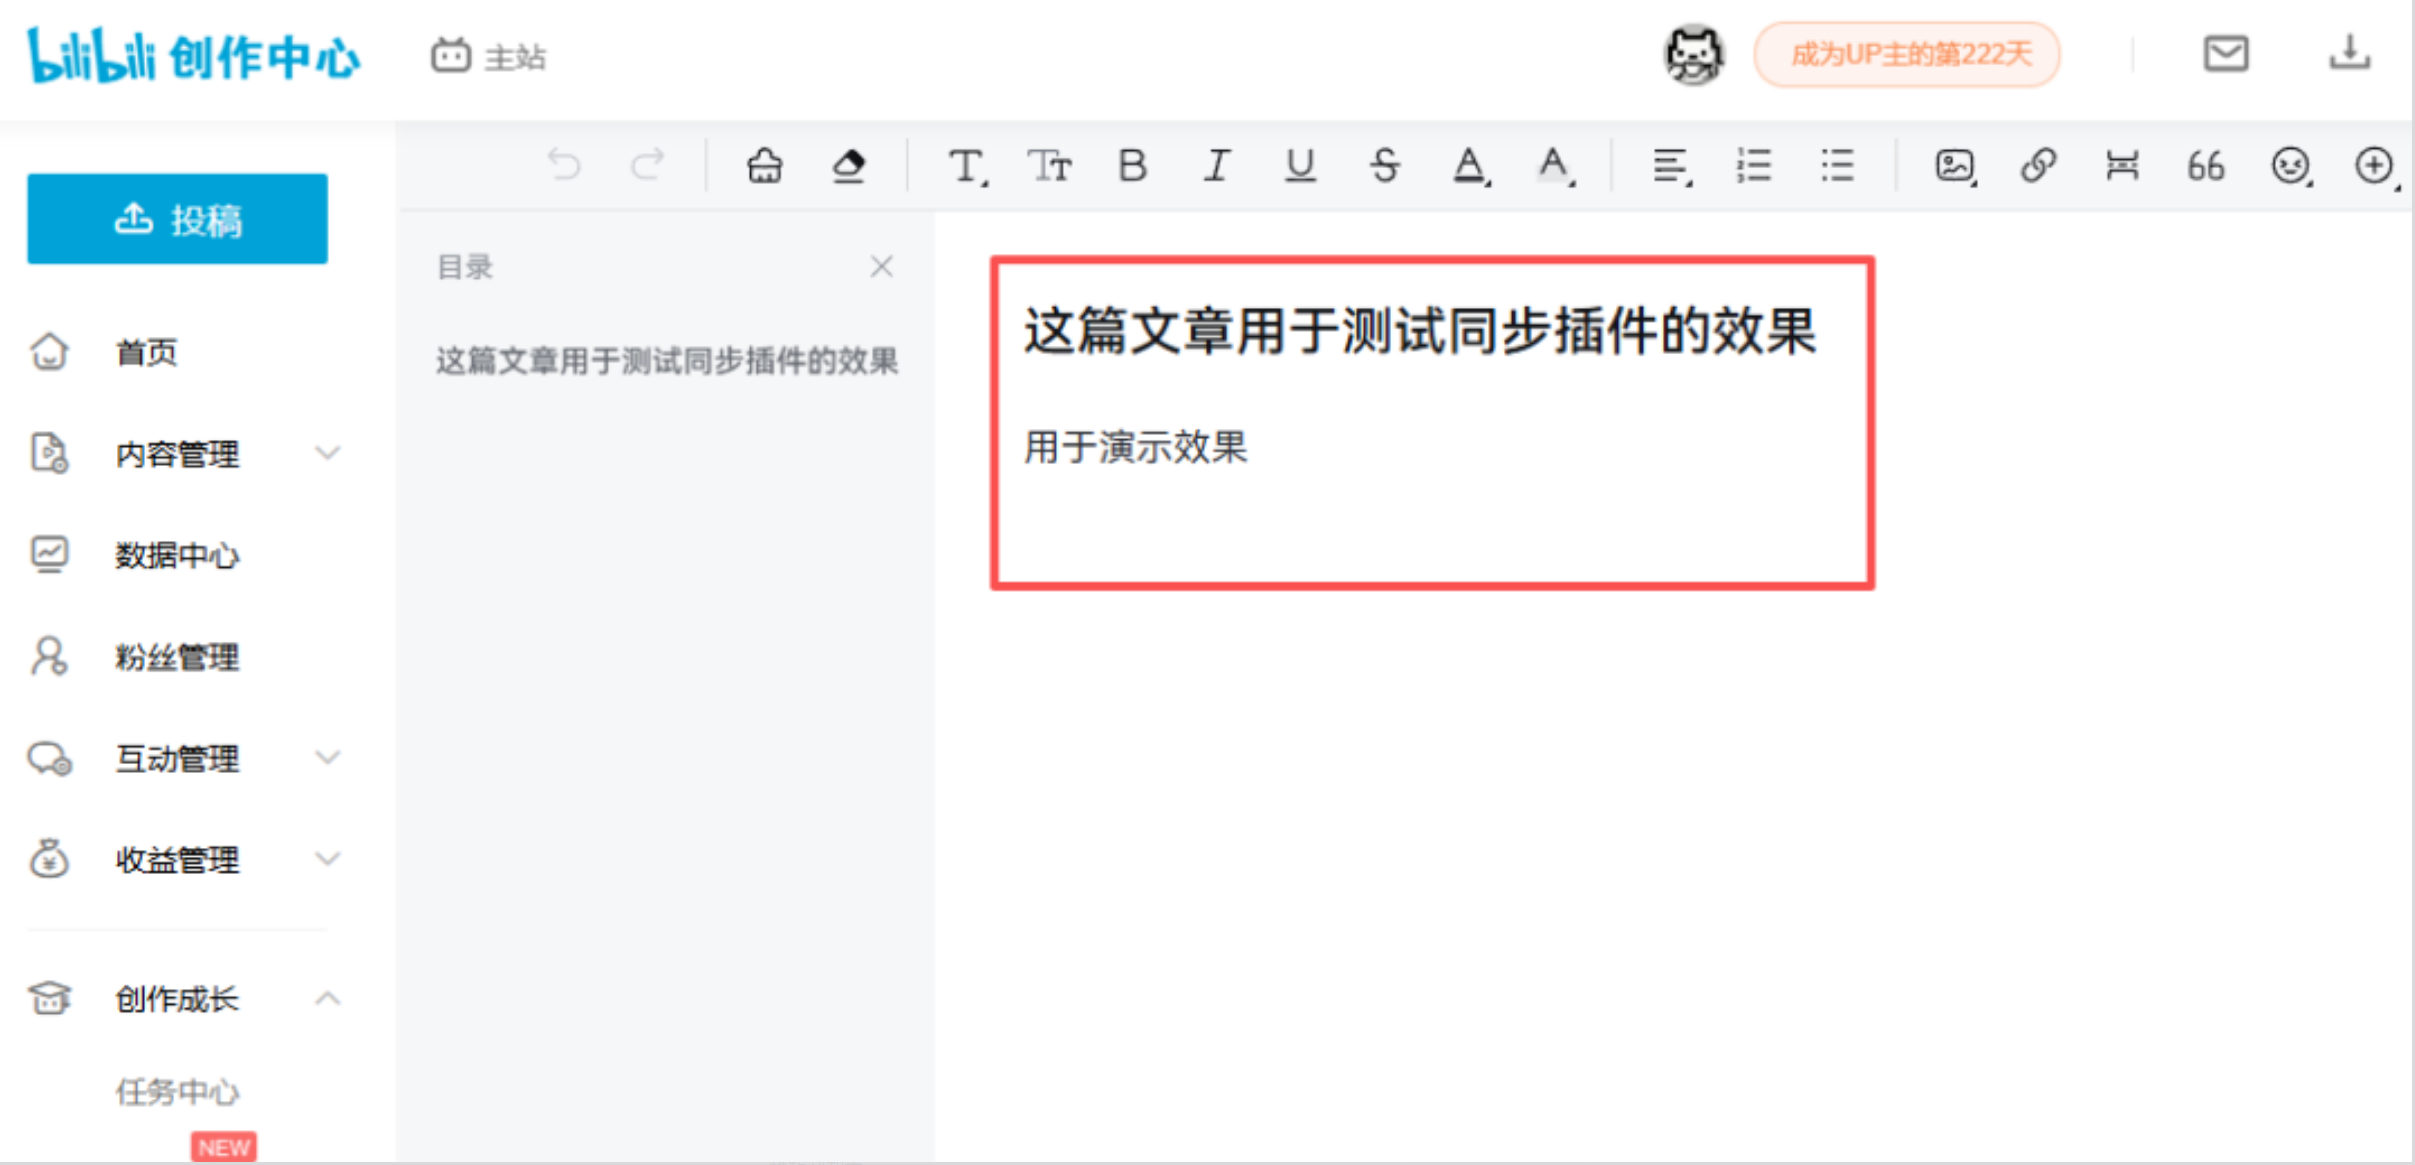
Task: Toggle underline formatting
Action: click(x=1300, y=165)
